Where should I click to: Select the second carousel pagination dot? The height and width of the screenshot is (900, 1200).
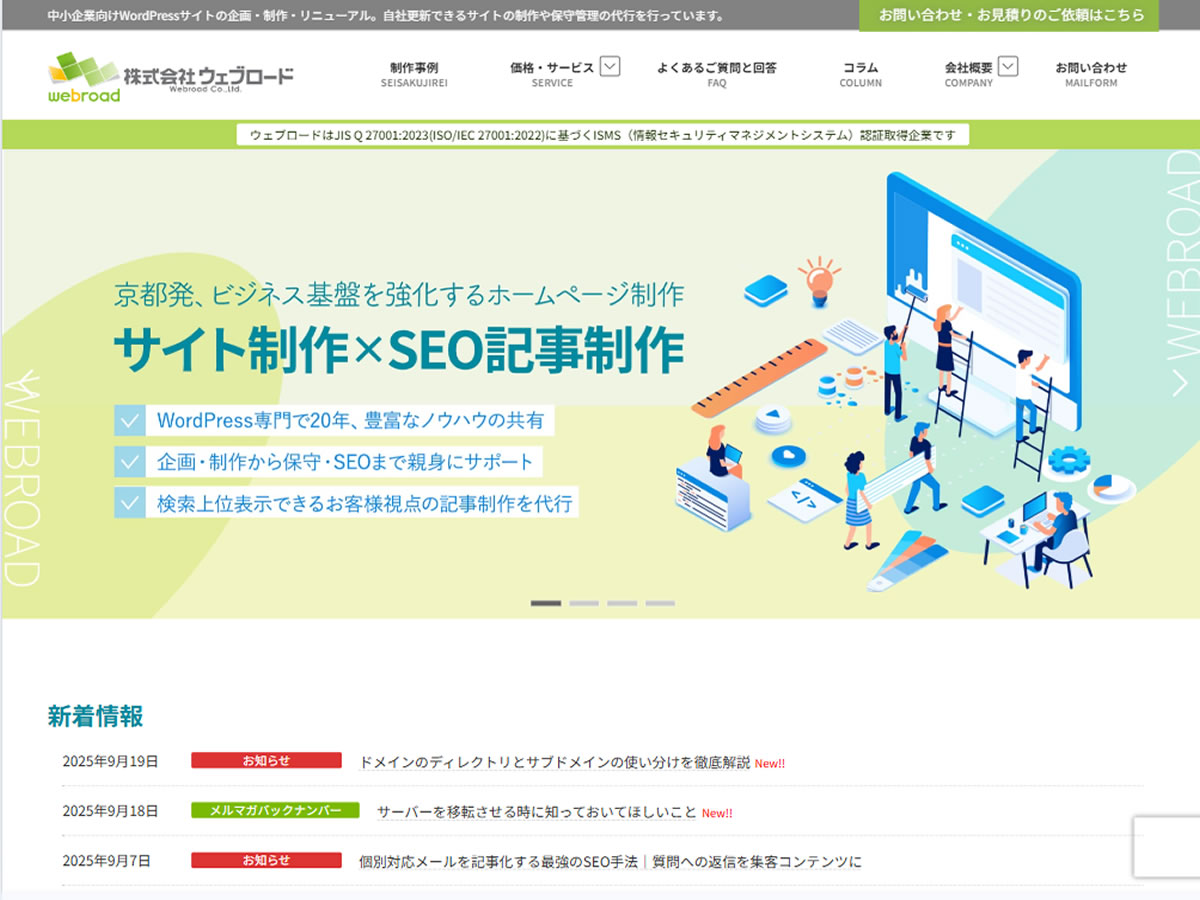[584, 604]
